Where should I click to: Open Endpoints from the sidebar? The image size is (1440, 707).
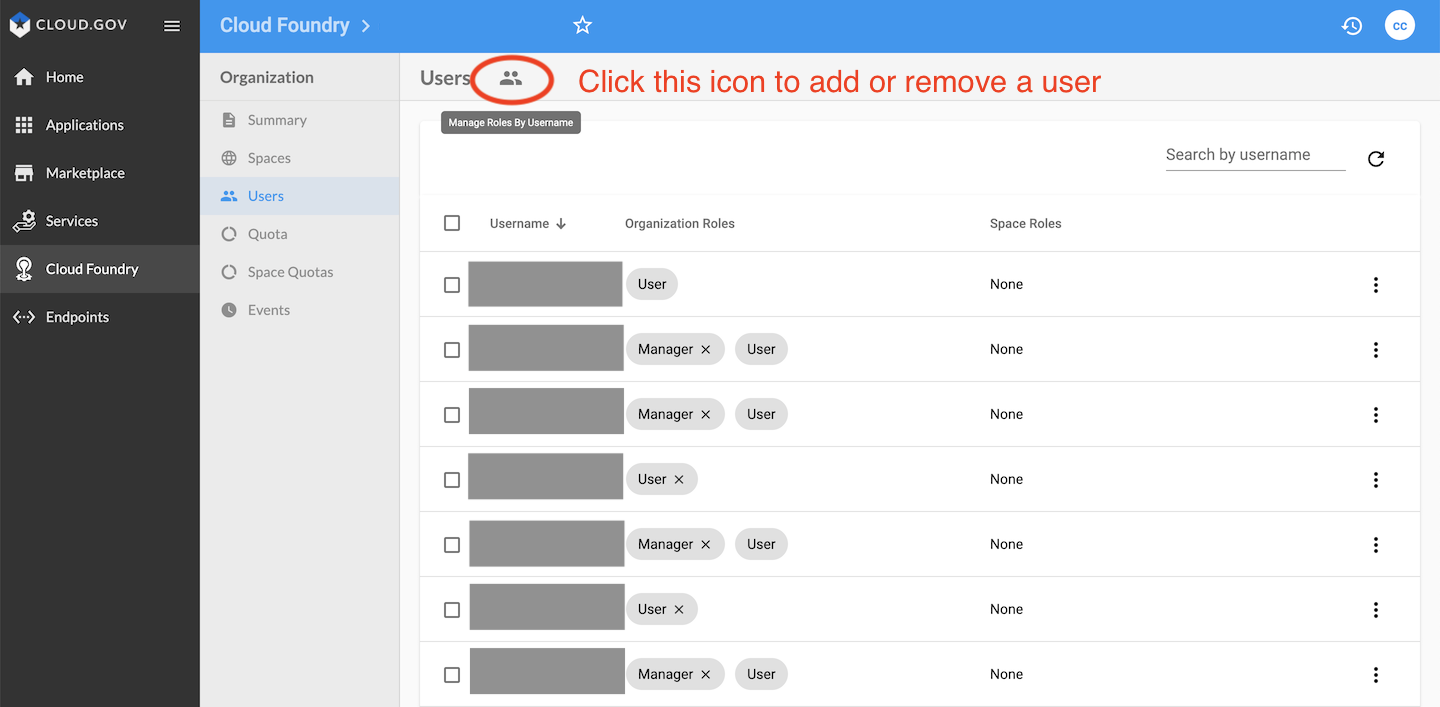100,317
